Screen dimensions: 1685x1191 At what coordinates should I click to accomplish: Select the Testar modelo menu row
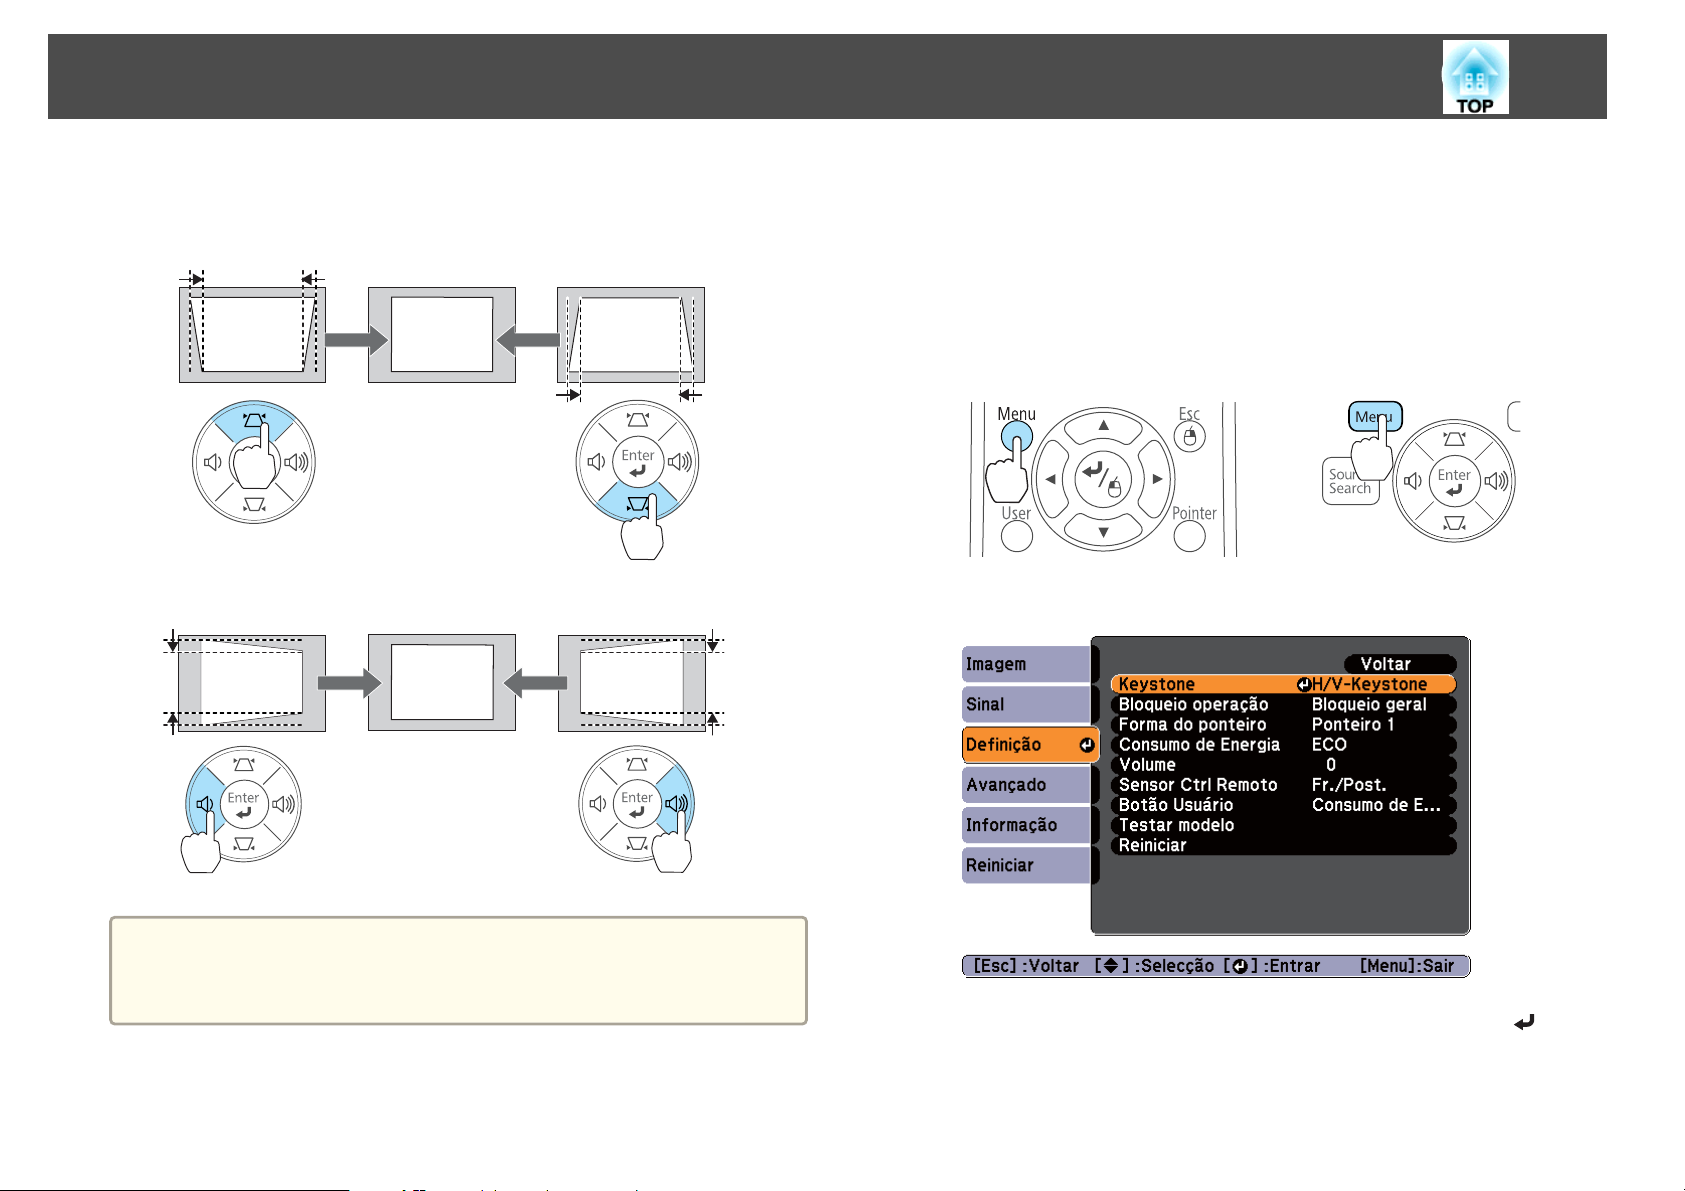coord(1283,825)
